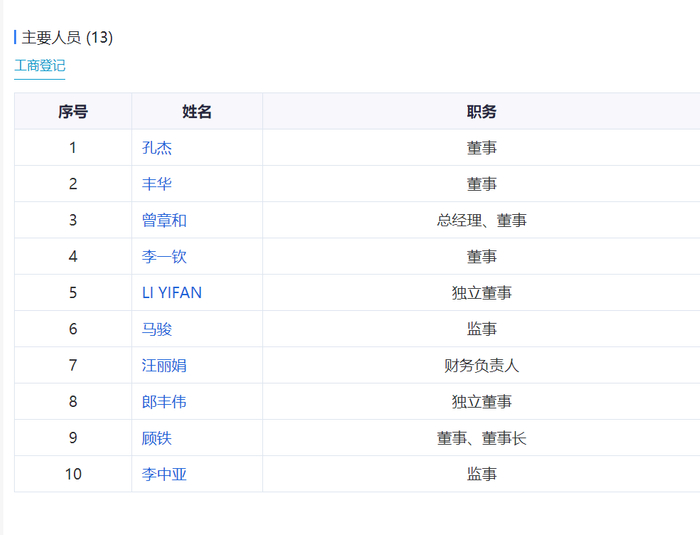Select the 李一钦 name link
The image size is (700, 535).
coord(164,257)
